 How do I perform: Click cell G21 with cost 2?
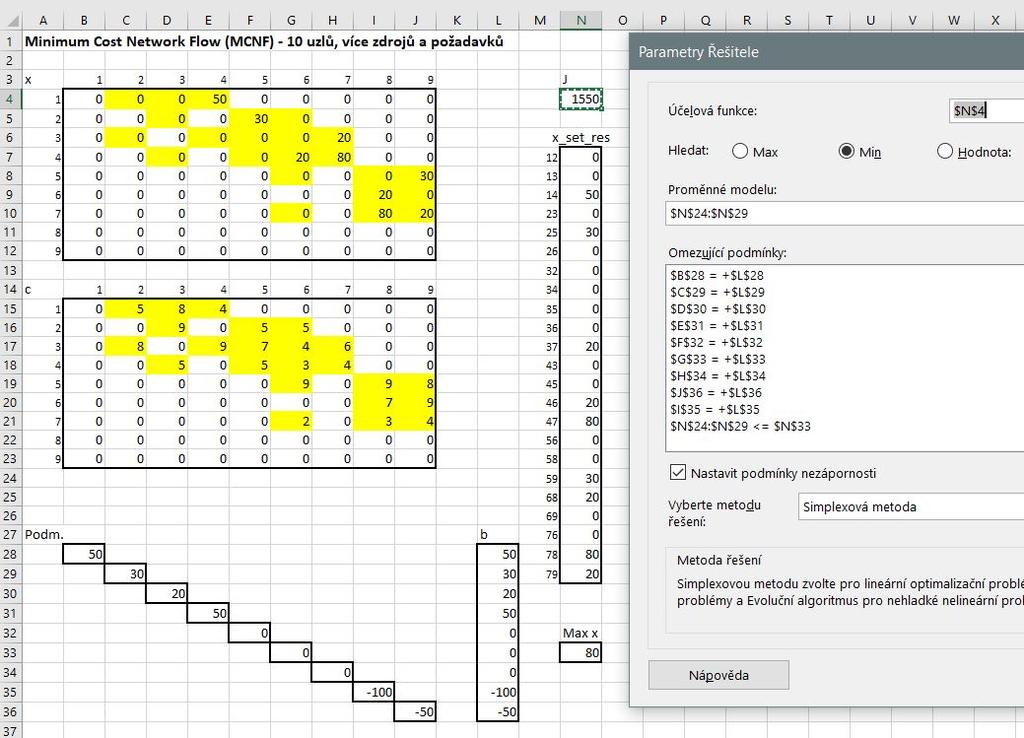291,421
